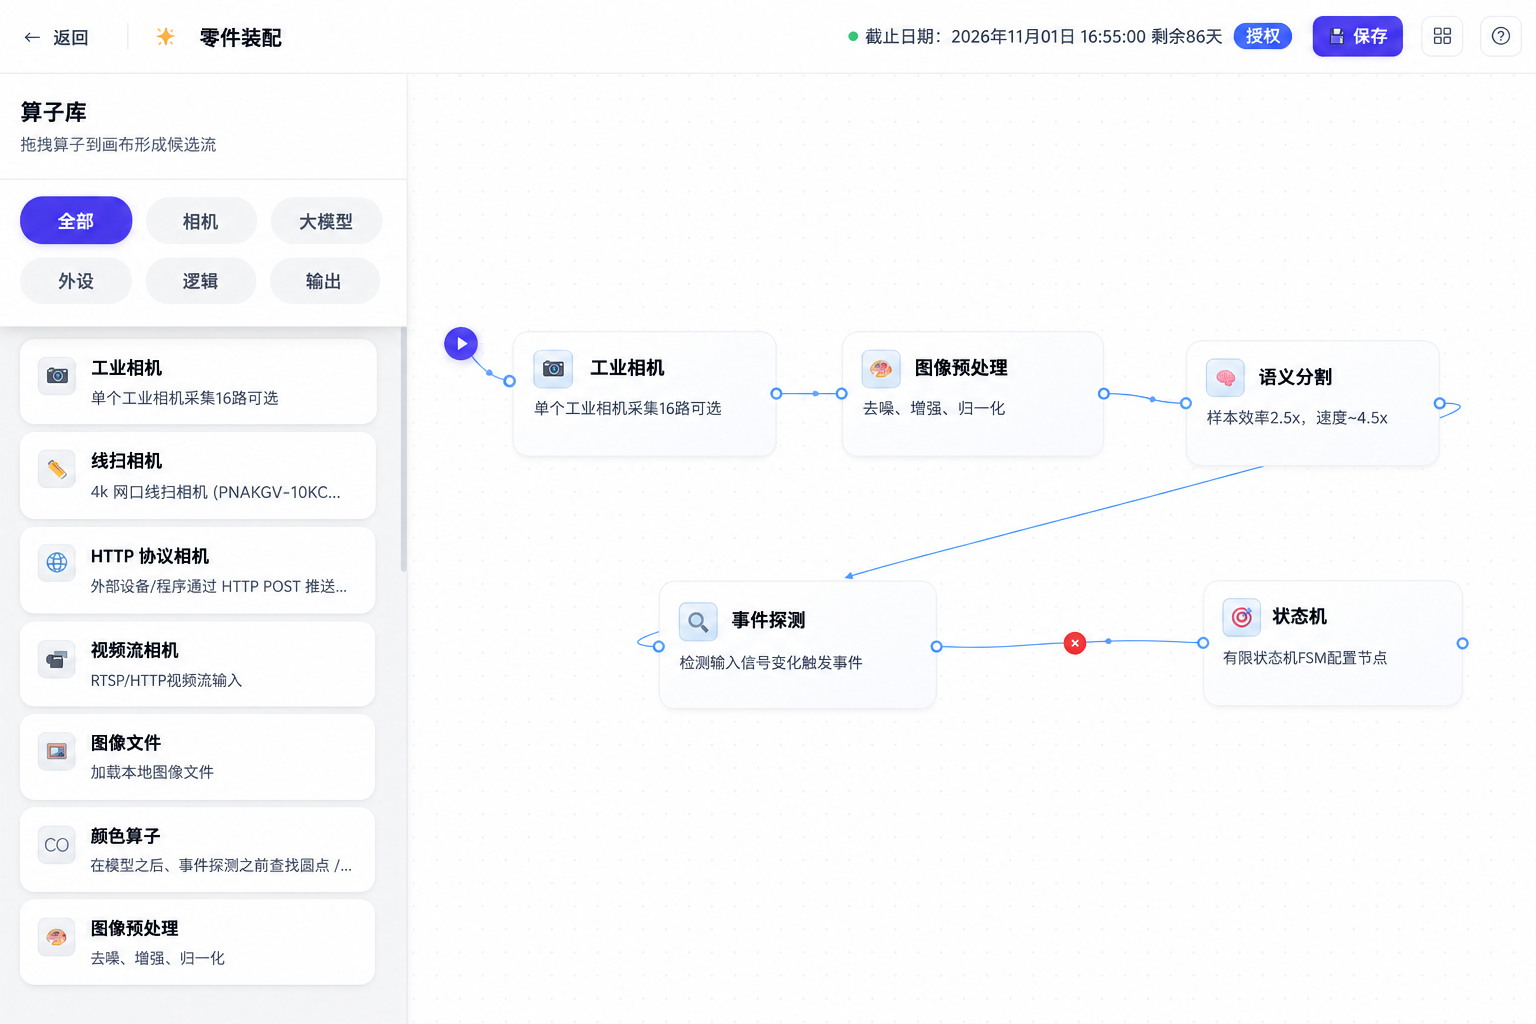Click the 线扫相机 pencil icon in library
The width and height of the screenshot is (1536, 1024).
(x=57, y=468)
